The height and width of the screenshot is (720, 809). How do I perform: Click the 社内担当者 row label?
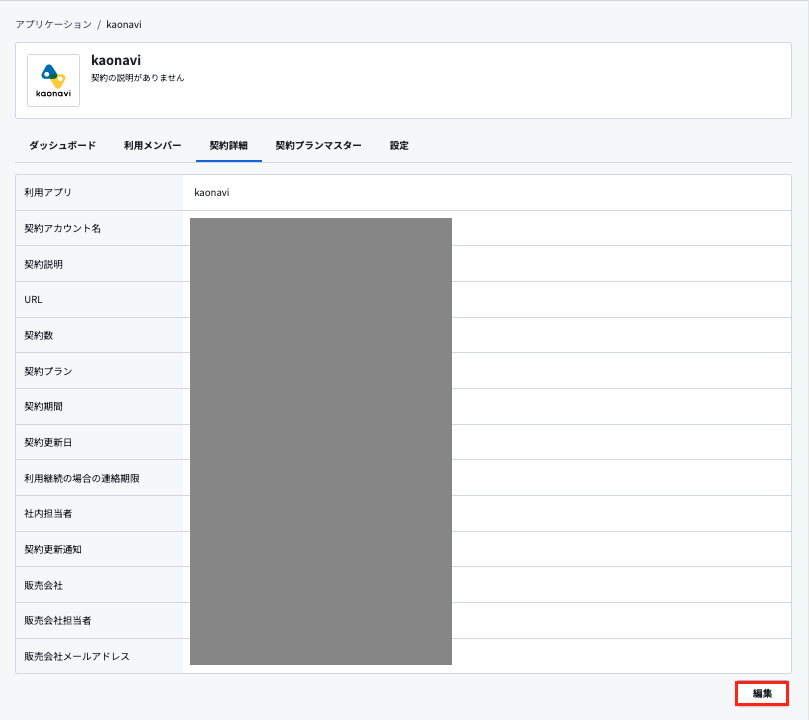(48, 514)
